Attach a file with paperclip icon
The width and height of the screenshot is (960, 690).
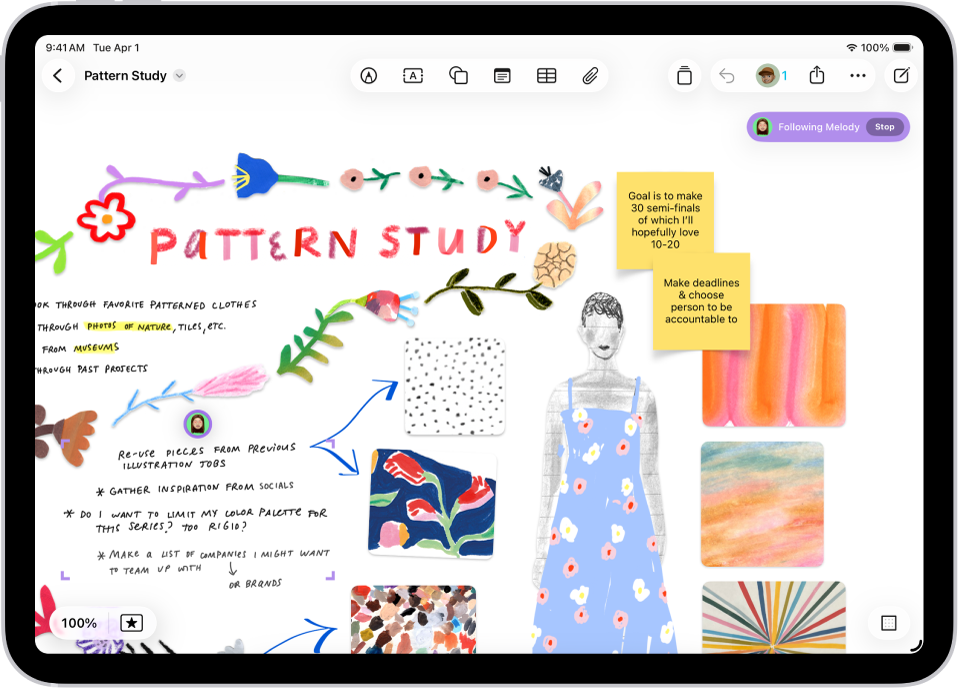pos(590,76)
